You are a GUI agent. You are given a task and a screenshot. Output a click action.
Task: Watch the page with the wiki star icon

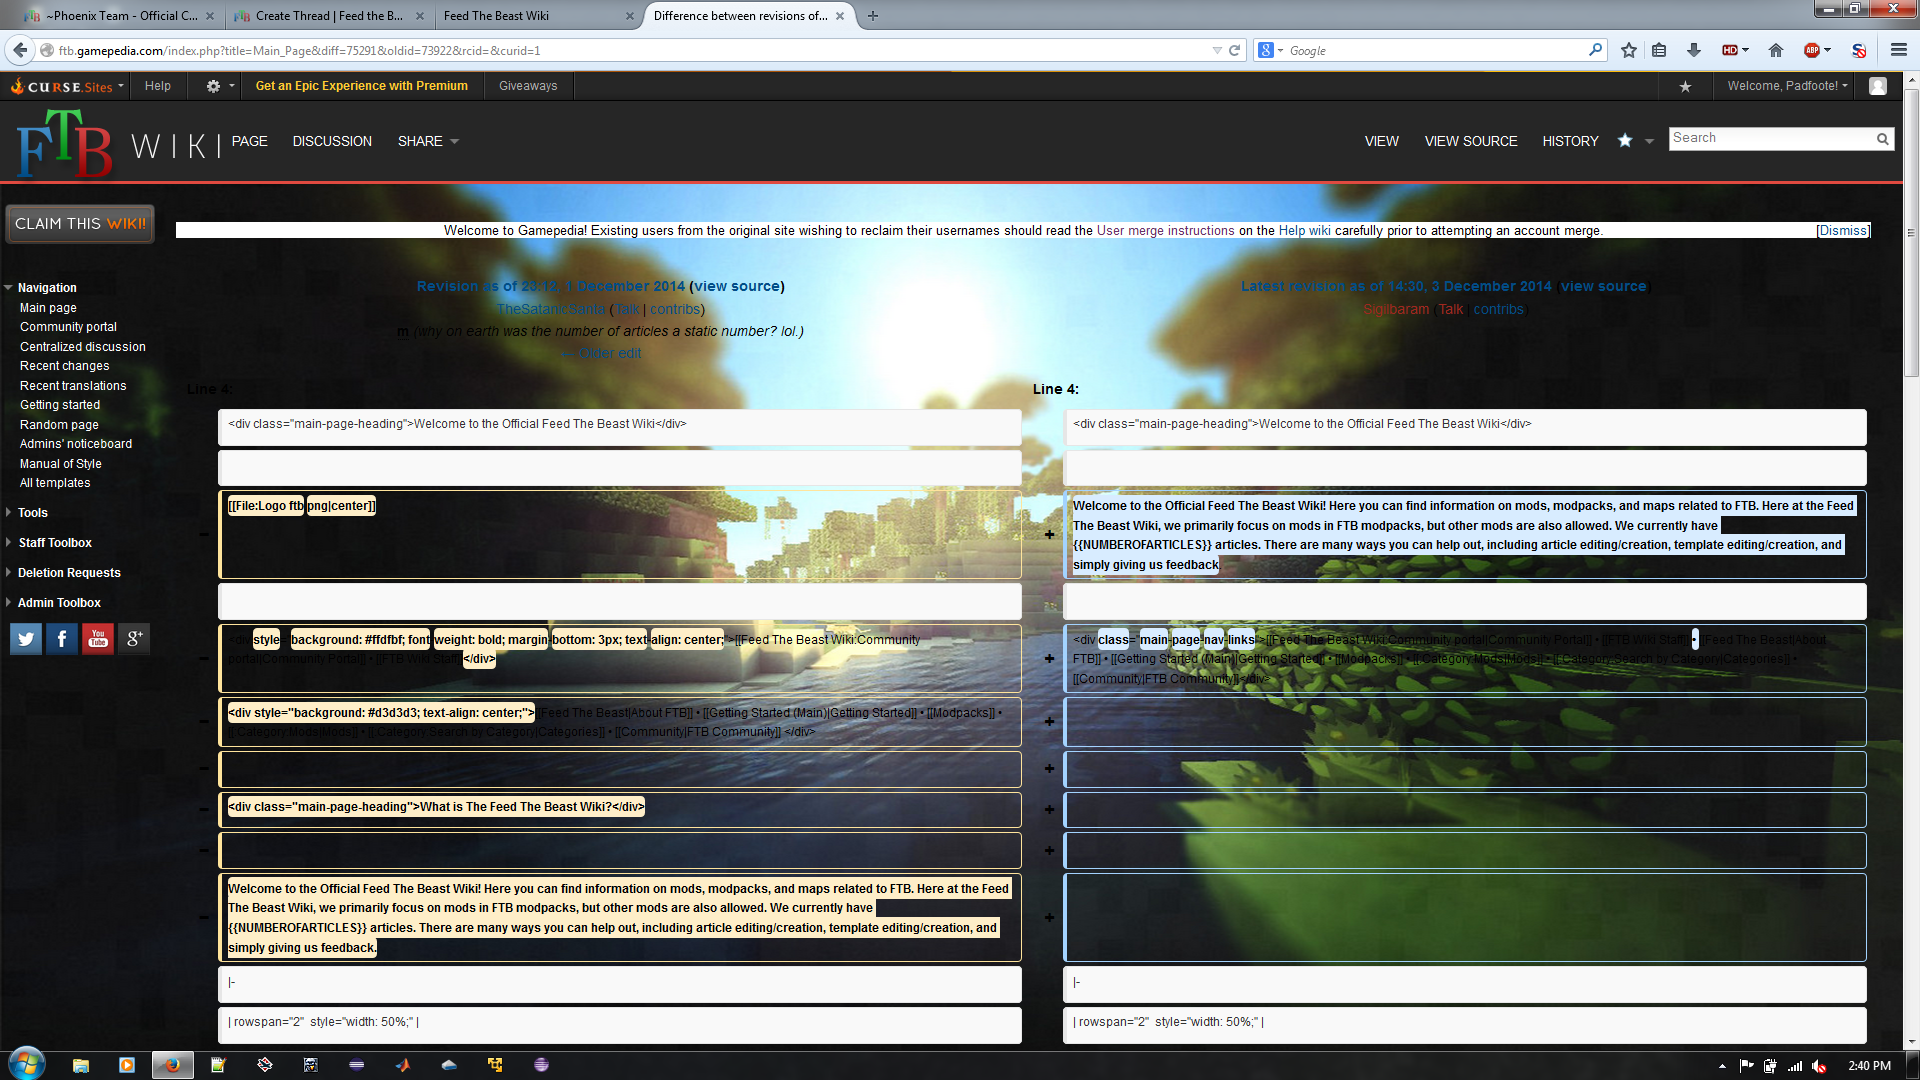(1625, 141)
